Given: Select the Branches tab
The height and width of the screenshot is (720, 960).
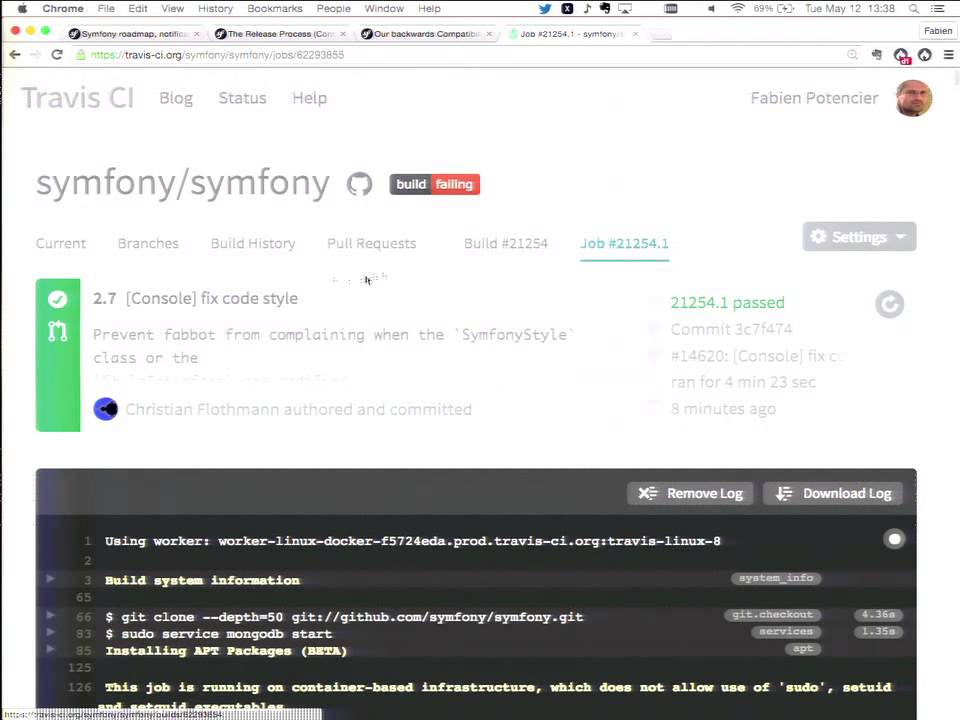Looking at the screenshot, I should pos(148,243).
